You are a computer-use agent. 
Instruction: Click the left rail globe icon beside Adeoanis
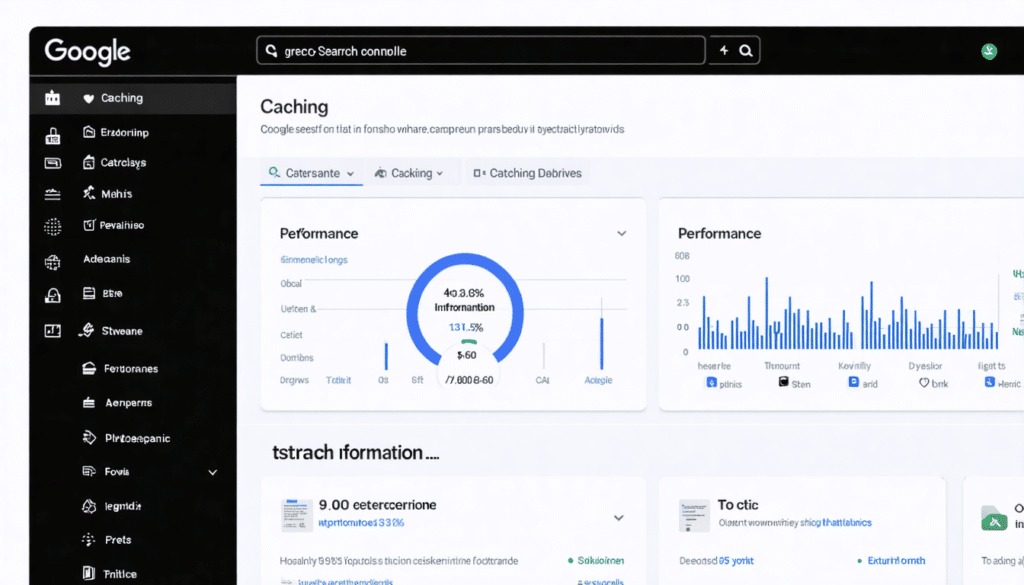click(53, 262)
